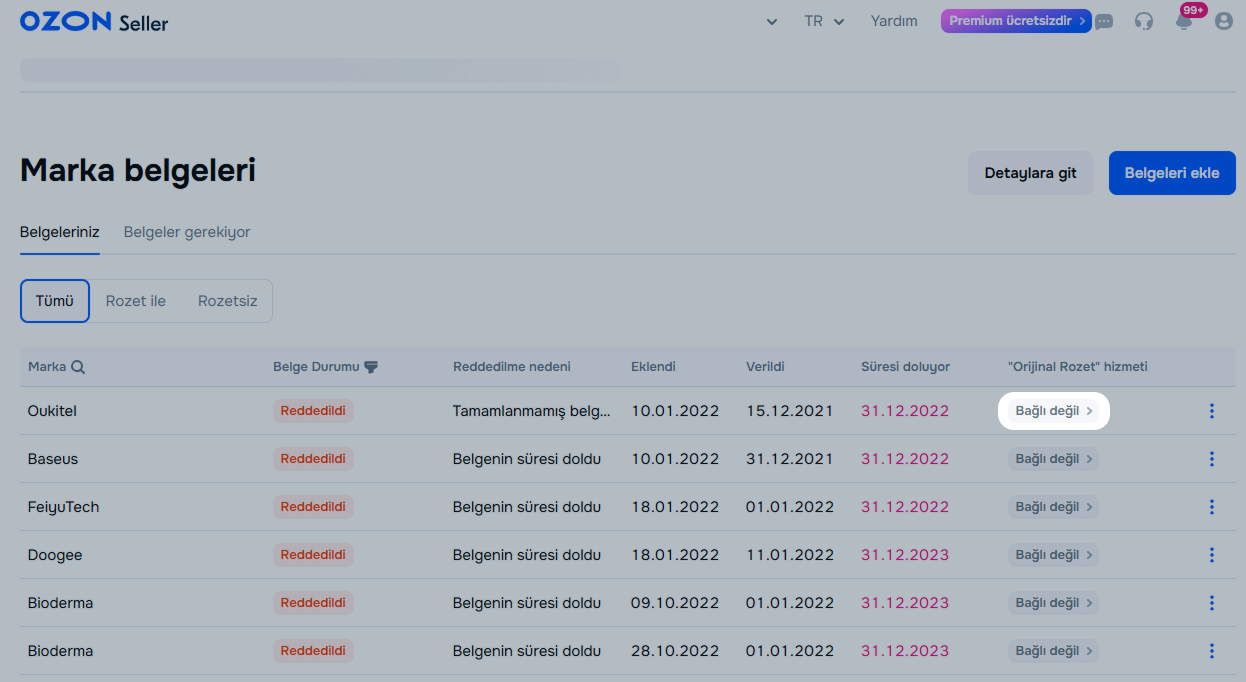
Task: Open Bağlı değil for Bioderma added 28.10.2022
Action: 1053,651
